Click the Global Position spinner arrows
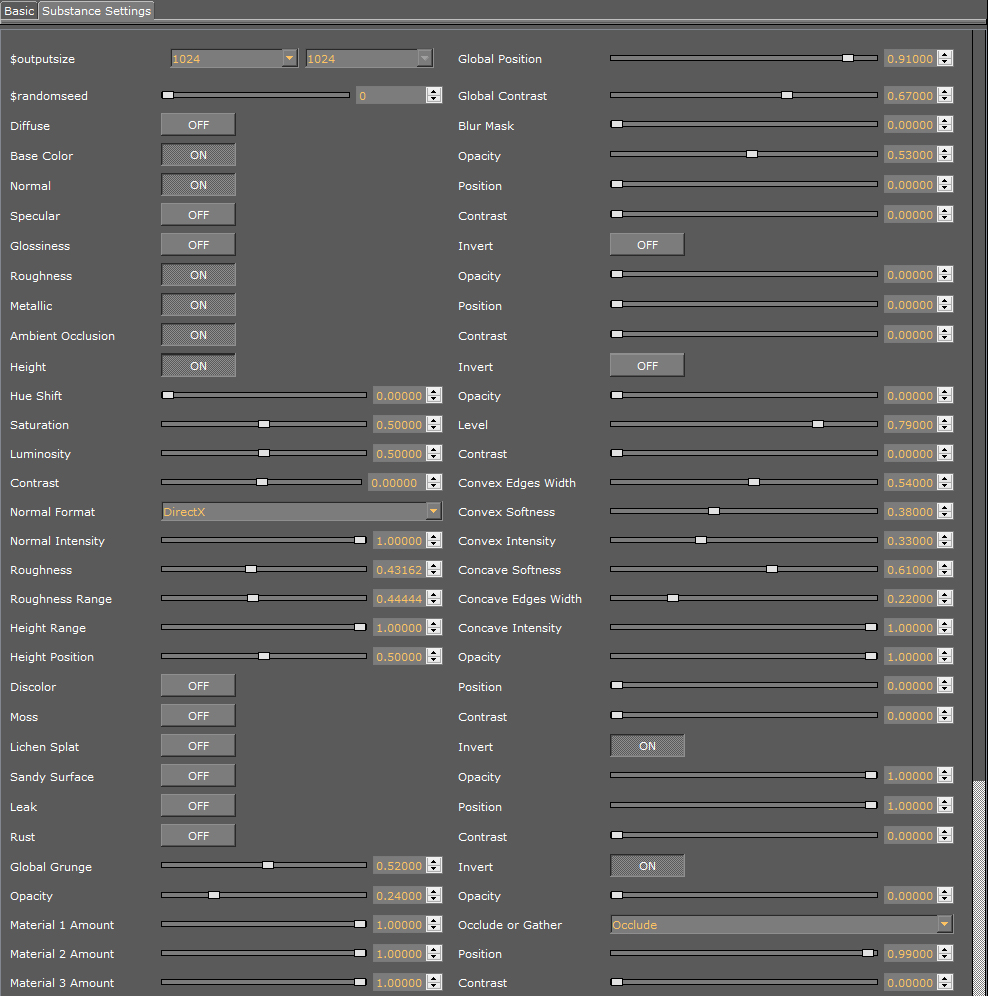Screen dimensions: 988x996 coord(945,59)
